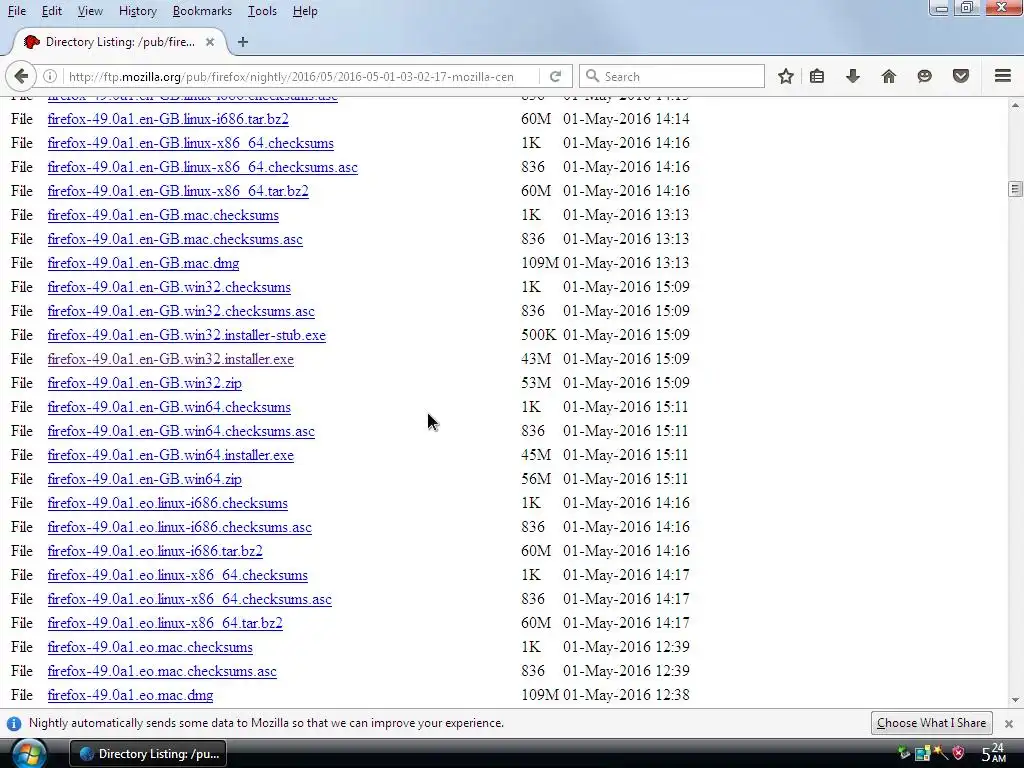Open firefox-49.0a1.en-GB.win64.checksums.asc link
This screenshot has height=768, width=1024.
click(181, 431)
